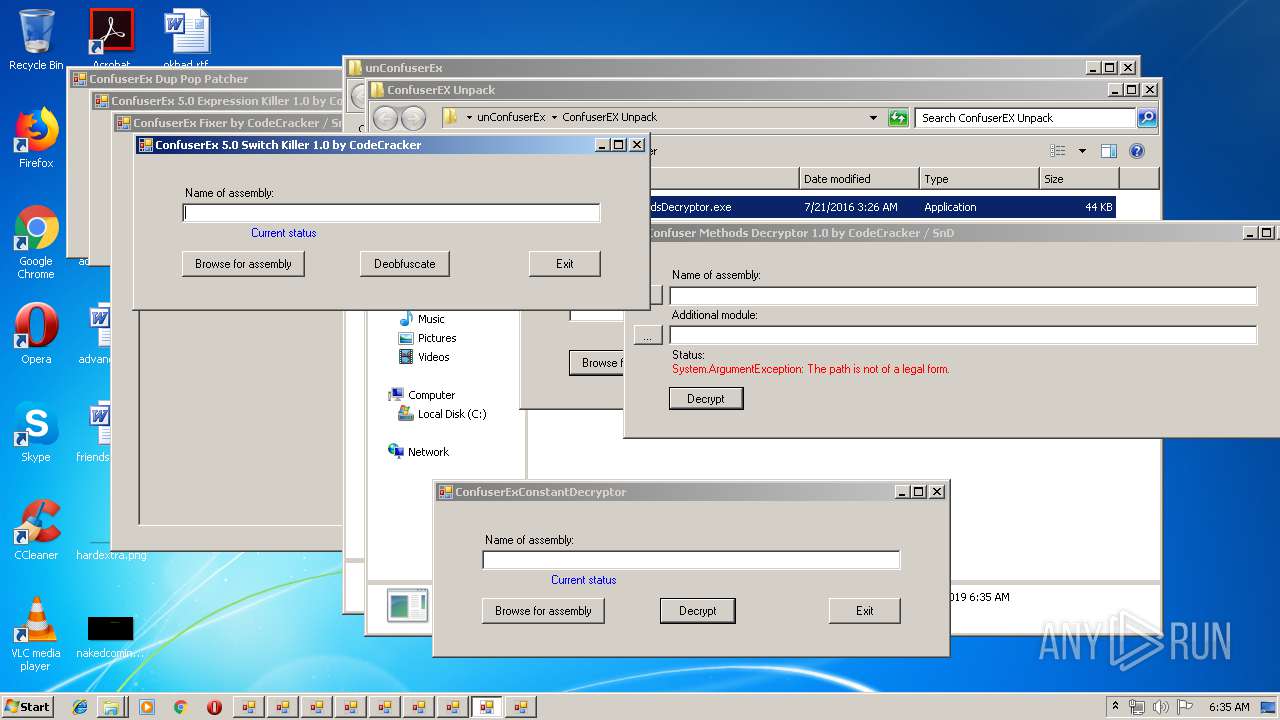Click Browse for assembly in Switch Killer
Screen dimensions: 1280x720
(x=243, y=264)
